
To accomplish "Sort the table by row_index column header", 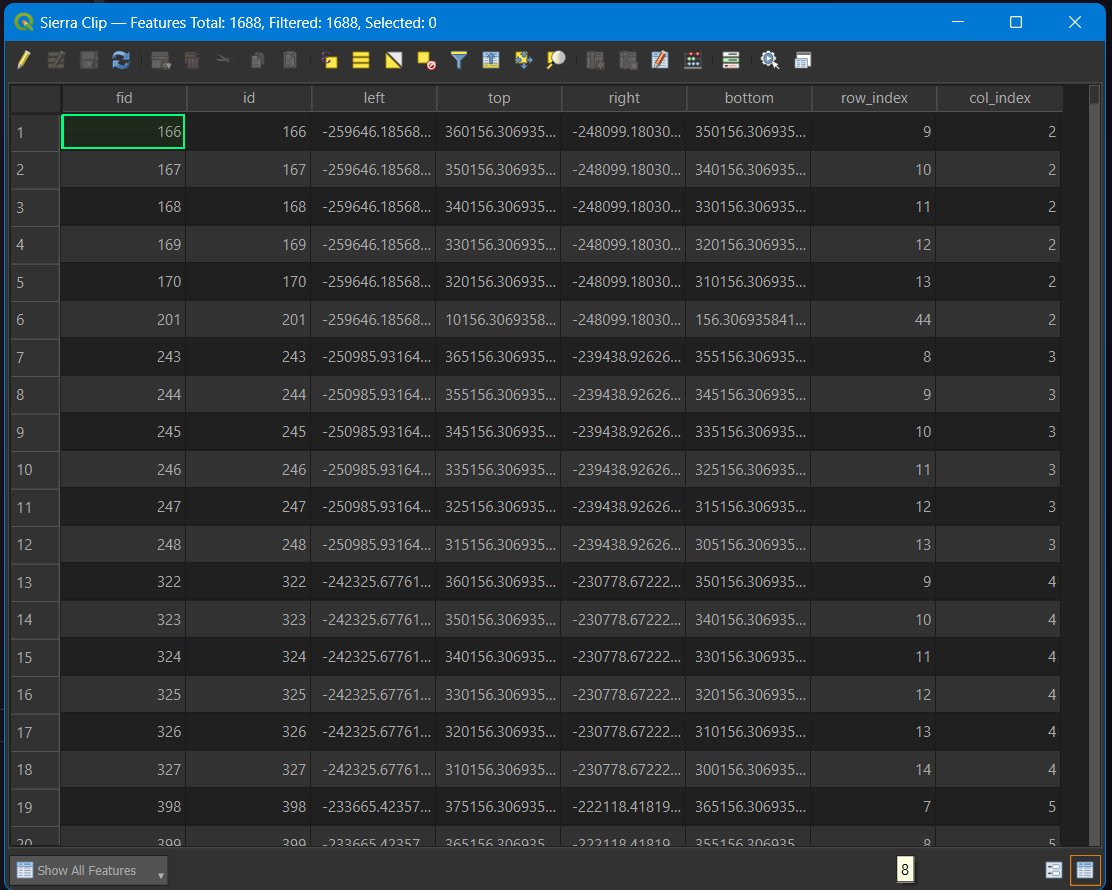I will (x=873, y=97).
